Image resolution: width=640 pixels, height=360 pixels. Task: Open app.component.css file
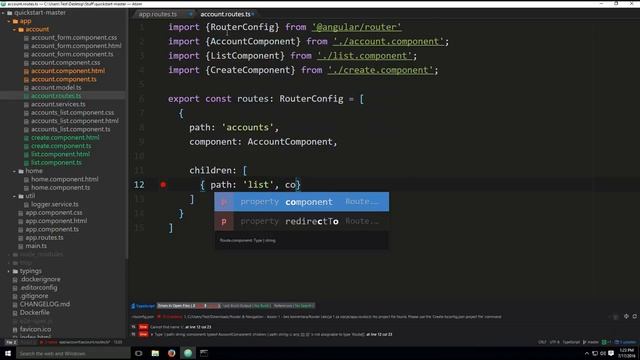coord(54,213)
